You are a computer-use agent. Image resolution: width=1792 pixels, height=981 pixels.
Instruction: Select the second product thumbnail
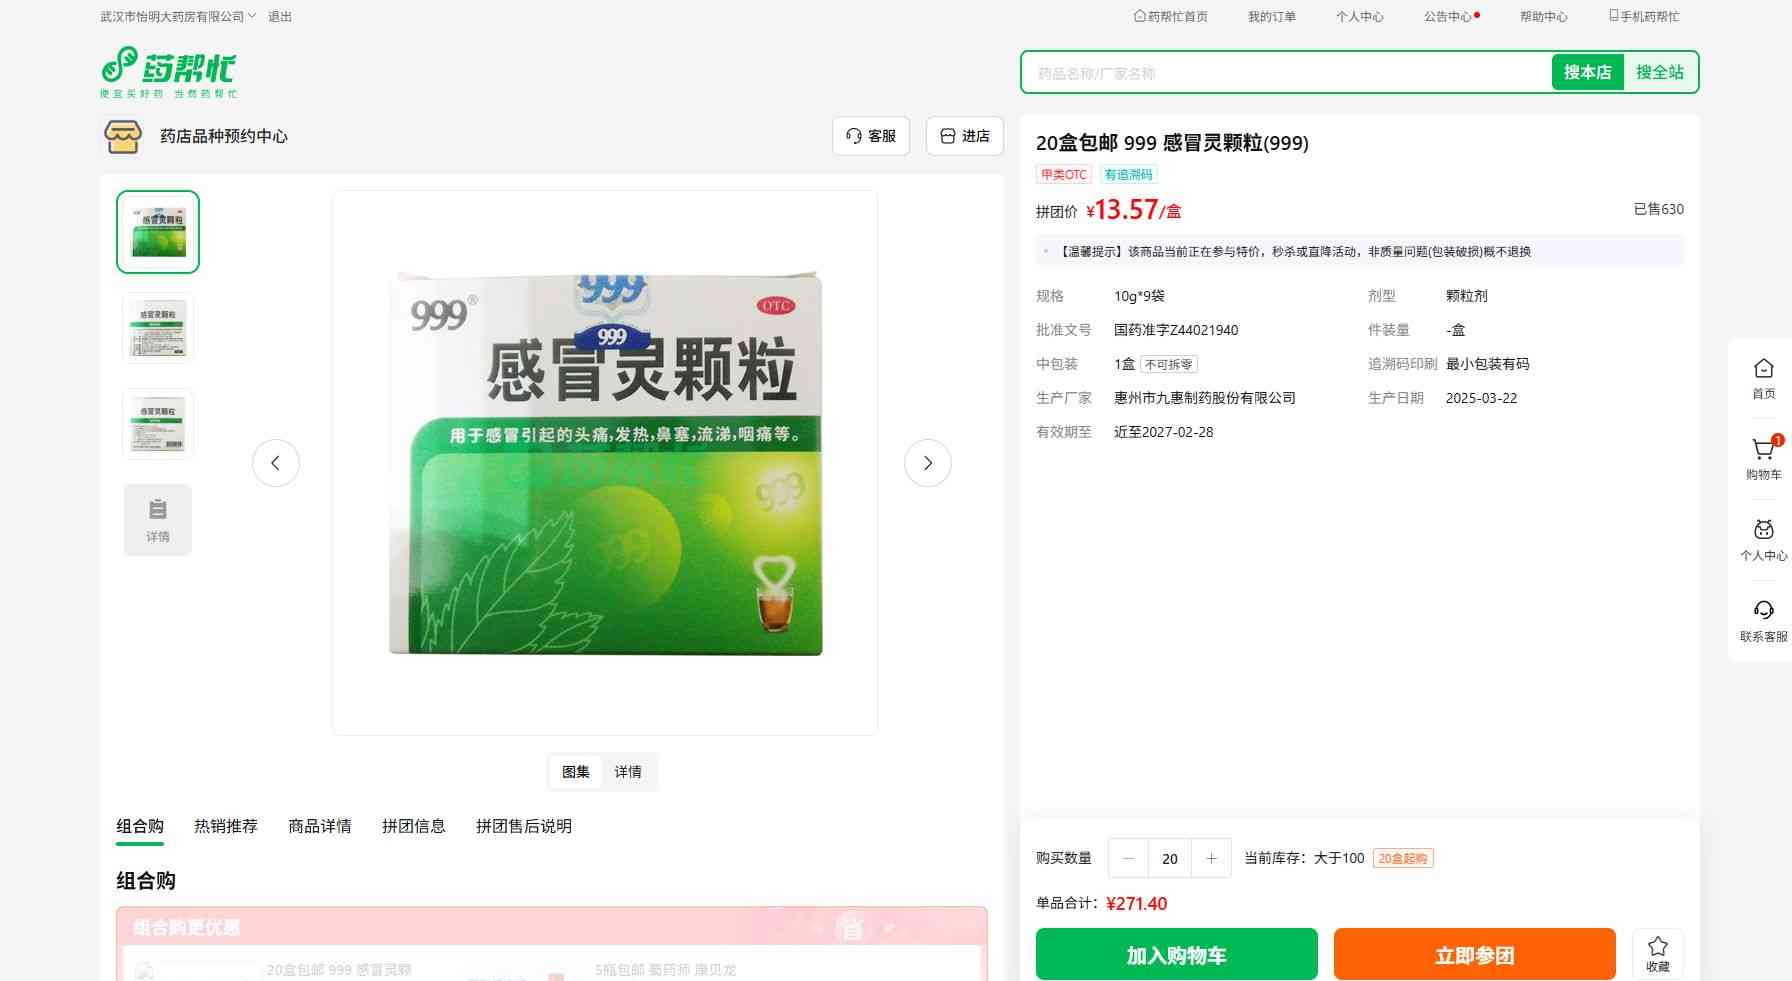(x=158, y=328)
